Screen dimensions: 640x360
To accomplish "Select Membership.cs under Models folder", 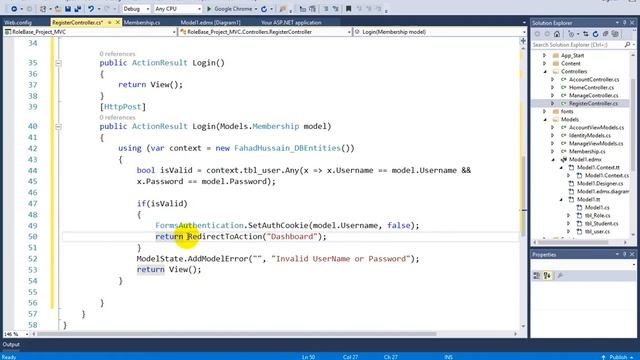I will (x=587, y=151).
